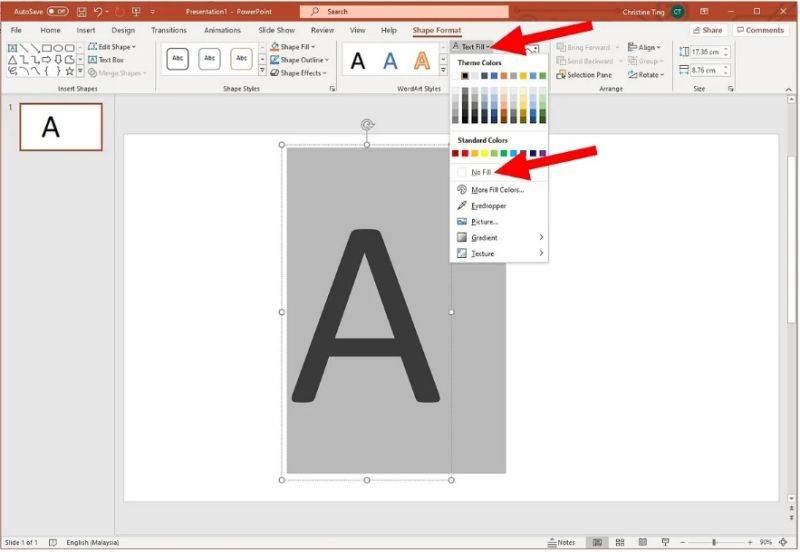
Task: Open the File tab
Action: tap(16, 30)
